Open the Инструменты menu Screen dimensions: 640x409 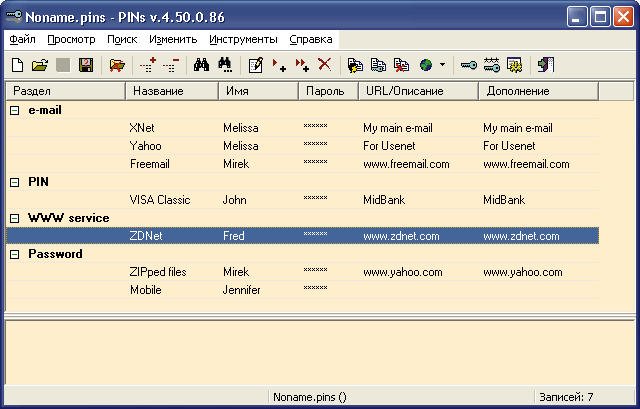243,40
